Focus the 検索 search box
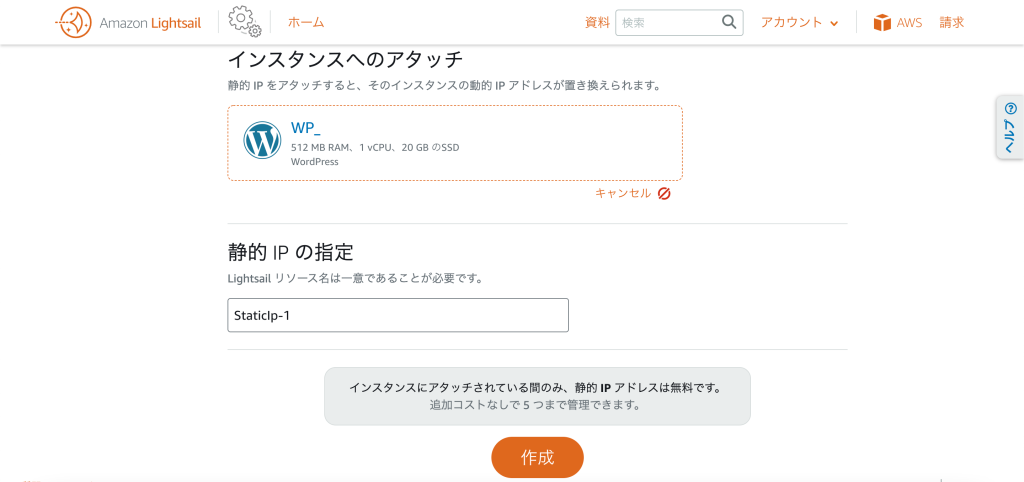Screen dimensions: 1024x482 [667, 22]
